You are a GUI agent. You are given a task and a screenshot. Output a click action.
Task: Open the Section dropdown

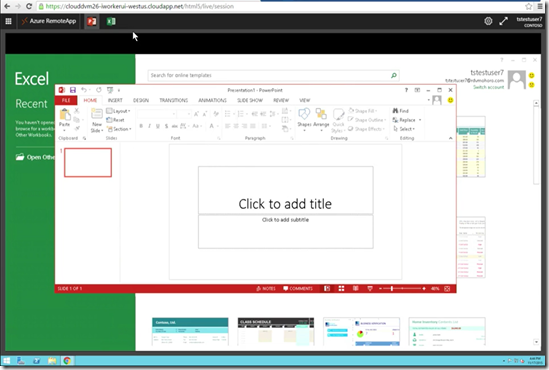[x=119, y=129]
